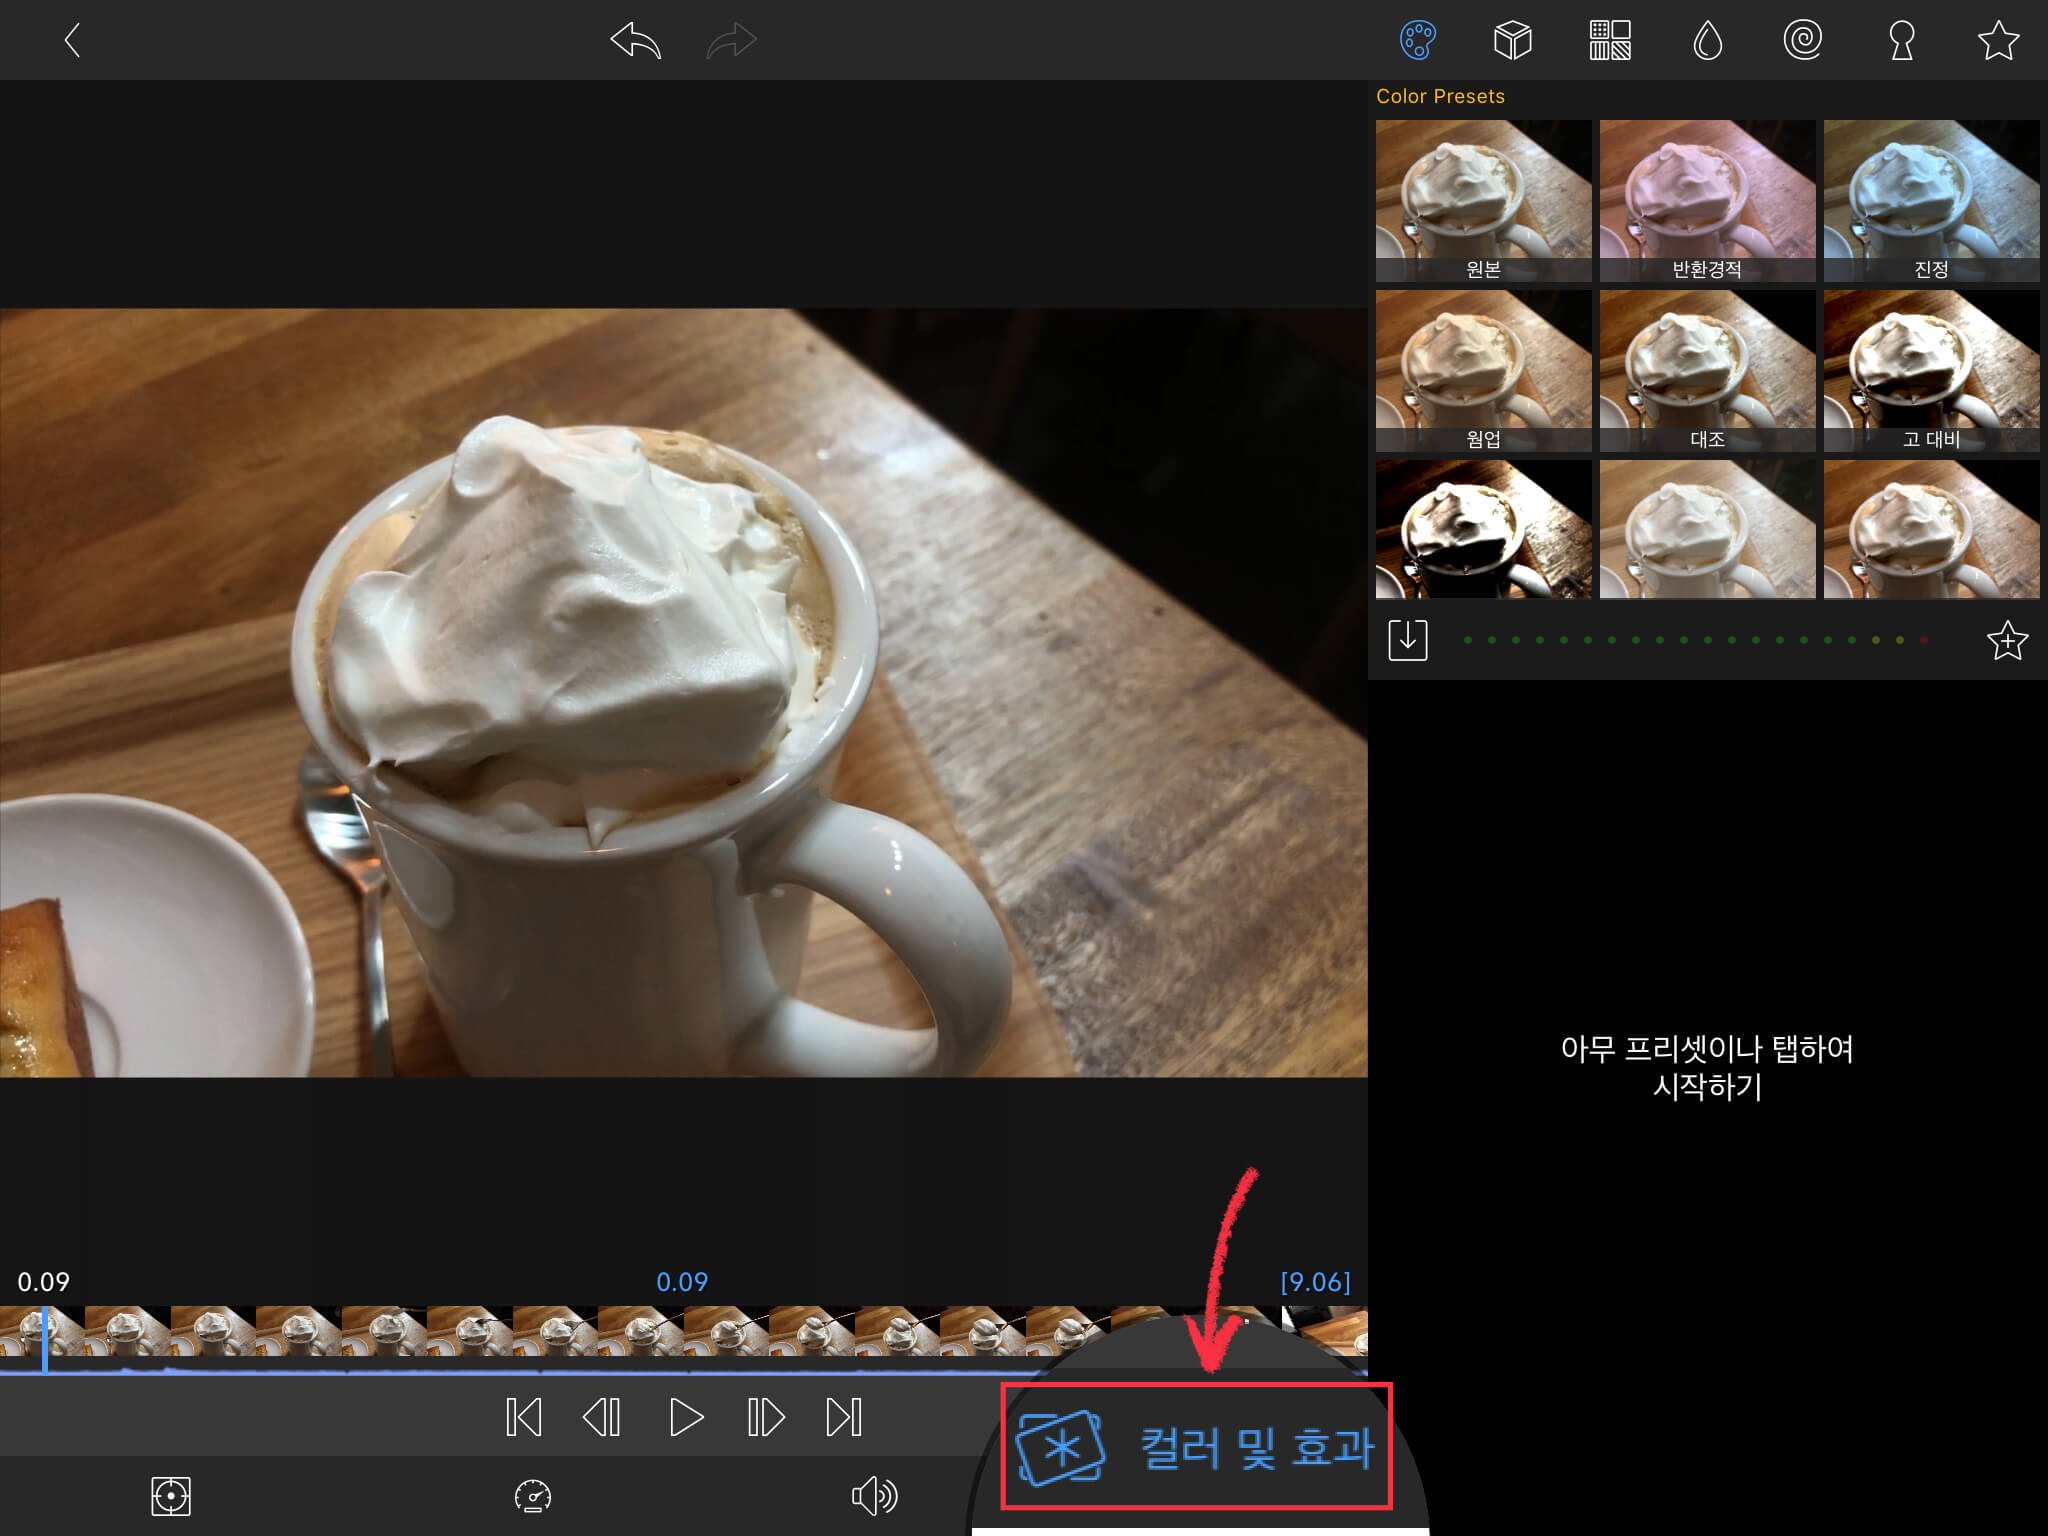The width and height of the screenshot is (2048, 1536).
Task: Undo the last edit
Action: coord(636,41)
